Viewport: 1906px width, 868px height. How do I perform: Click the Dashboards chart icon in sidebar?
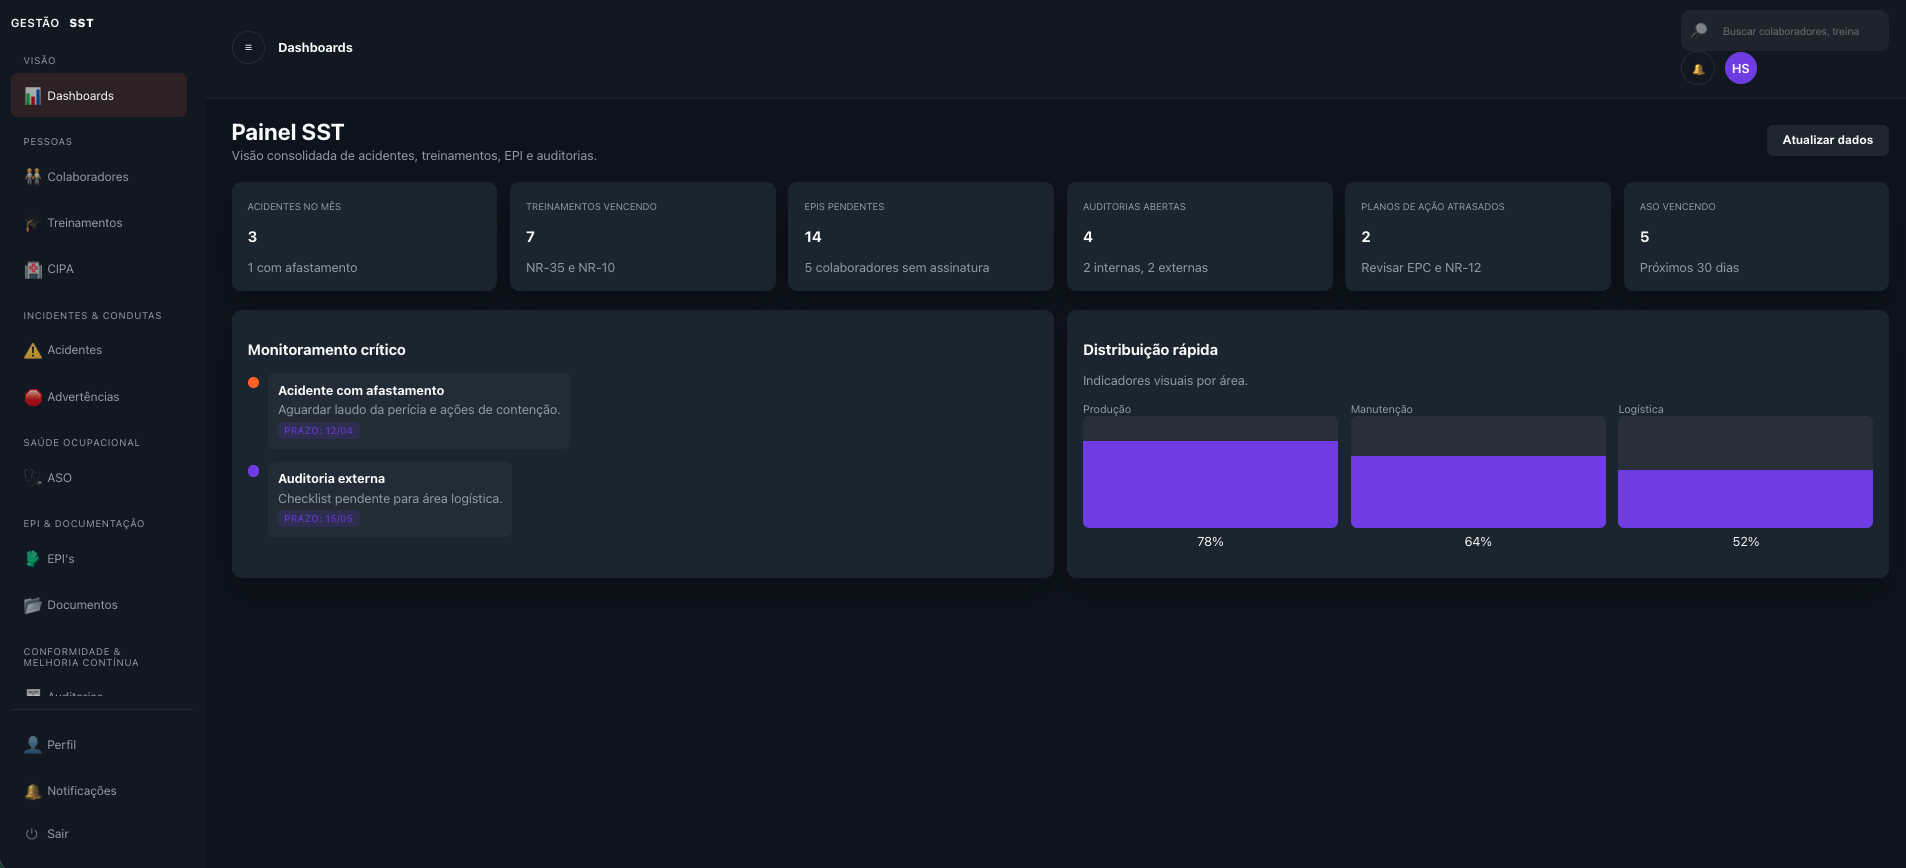click(33, 96)
